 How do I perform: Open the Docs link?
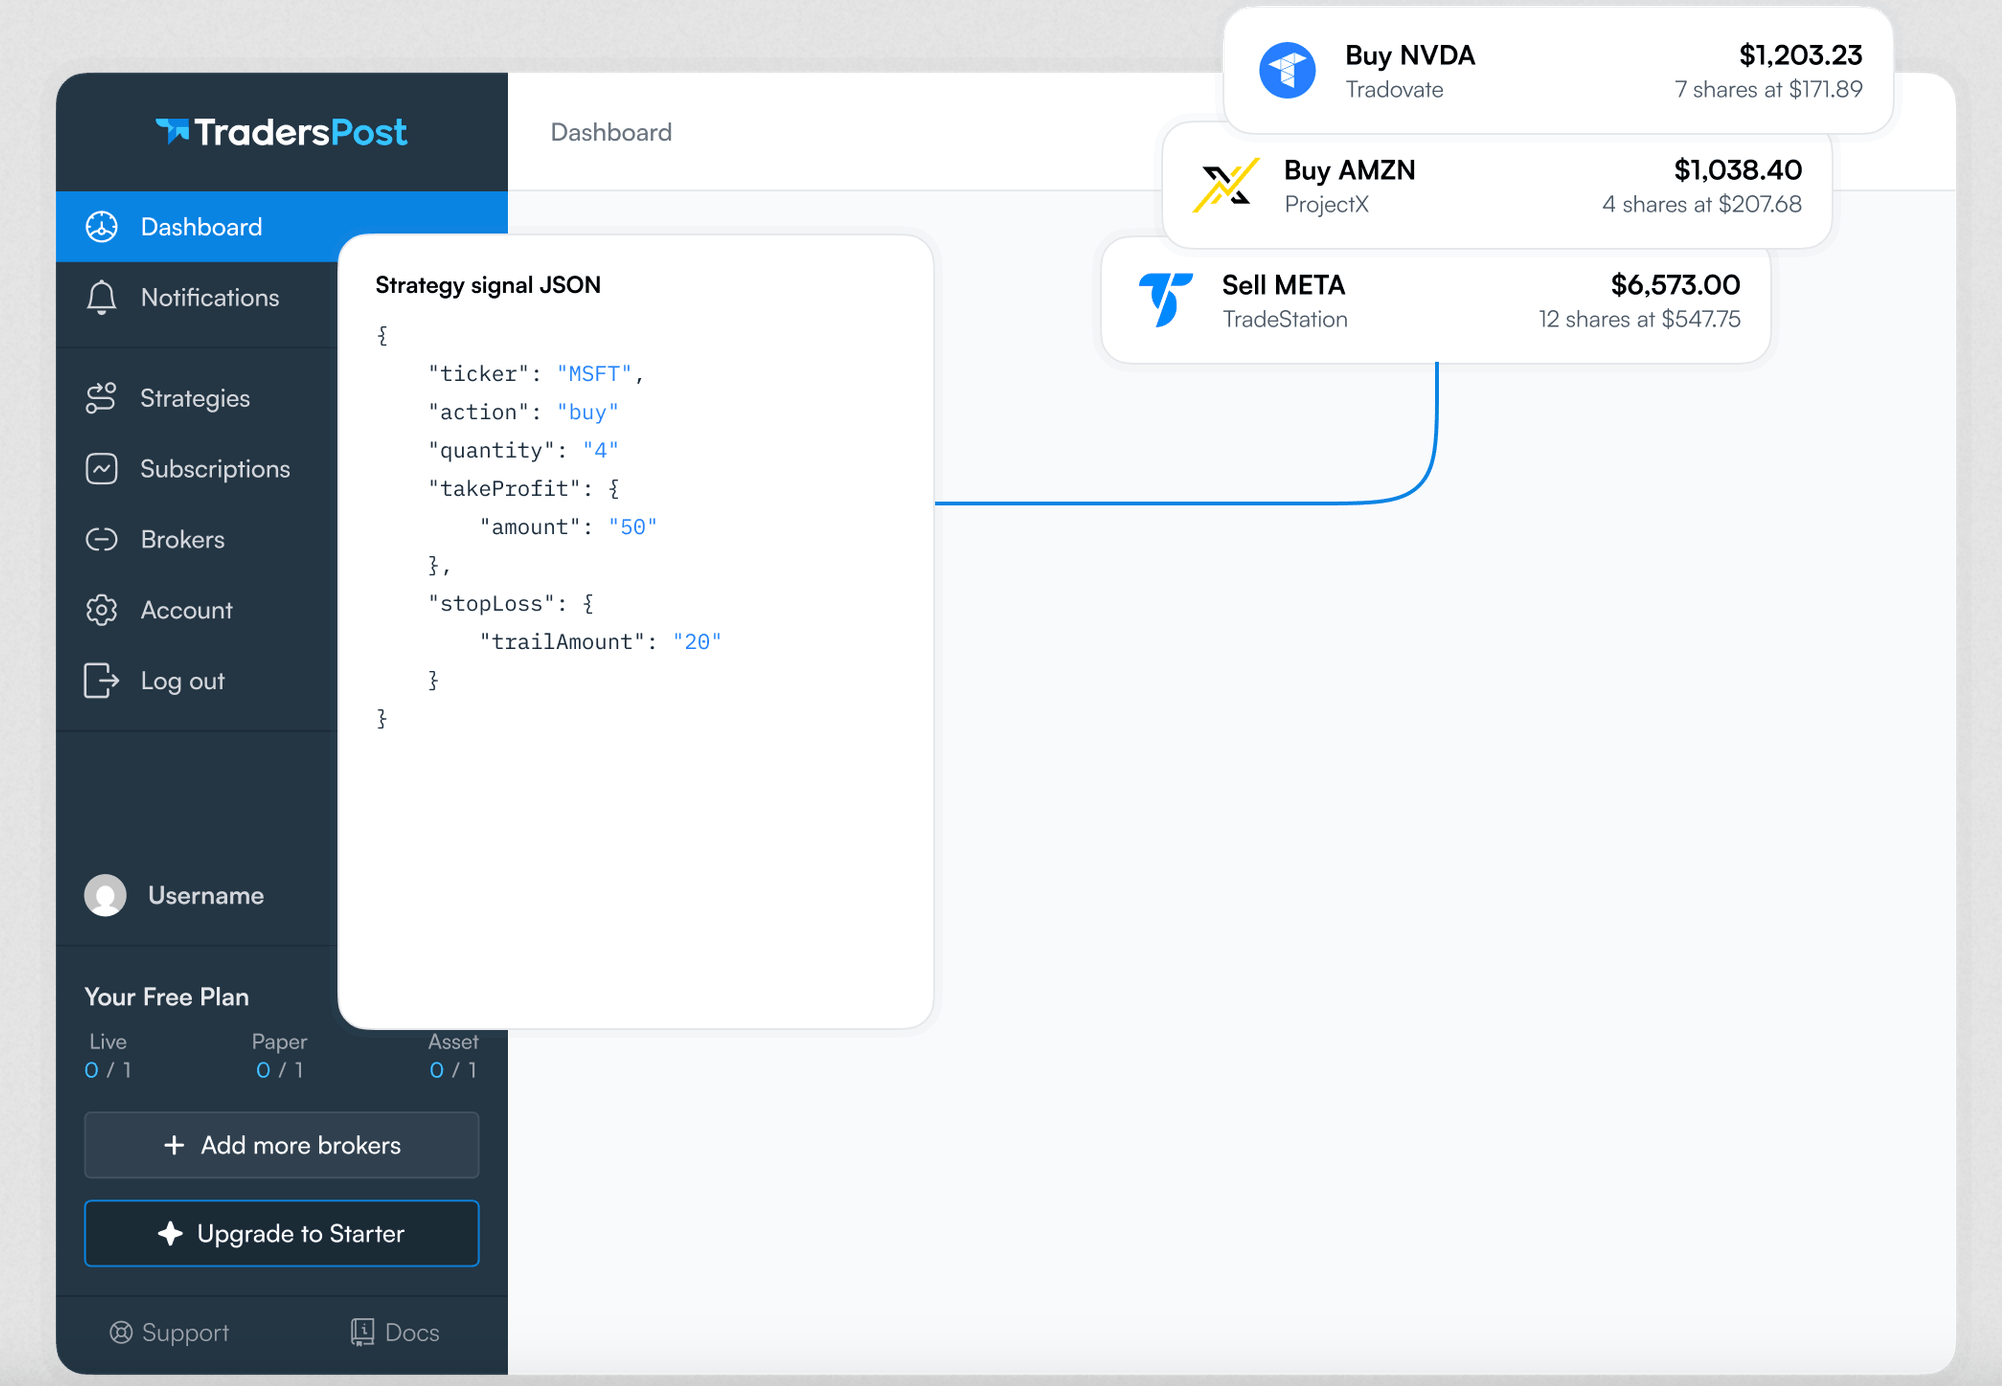pyautogui.click(x=395, y=1332)
